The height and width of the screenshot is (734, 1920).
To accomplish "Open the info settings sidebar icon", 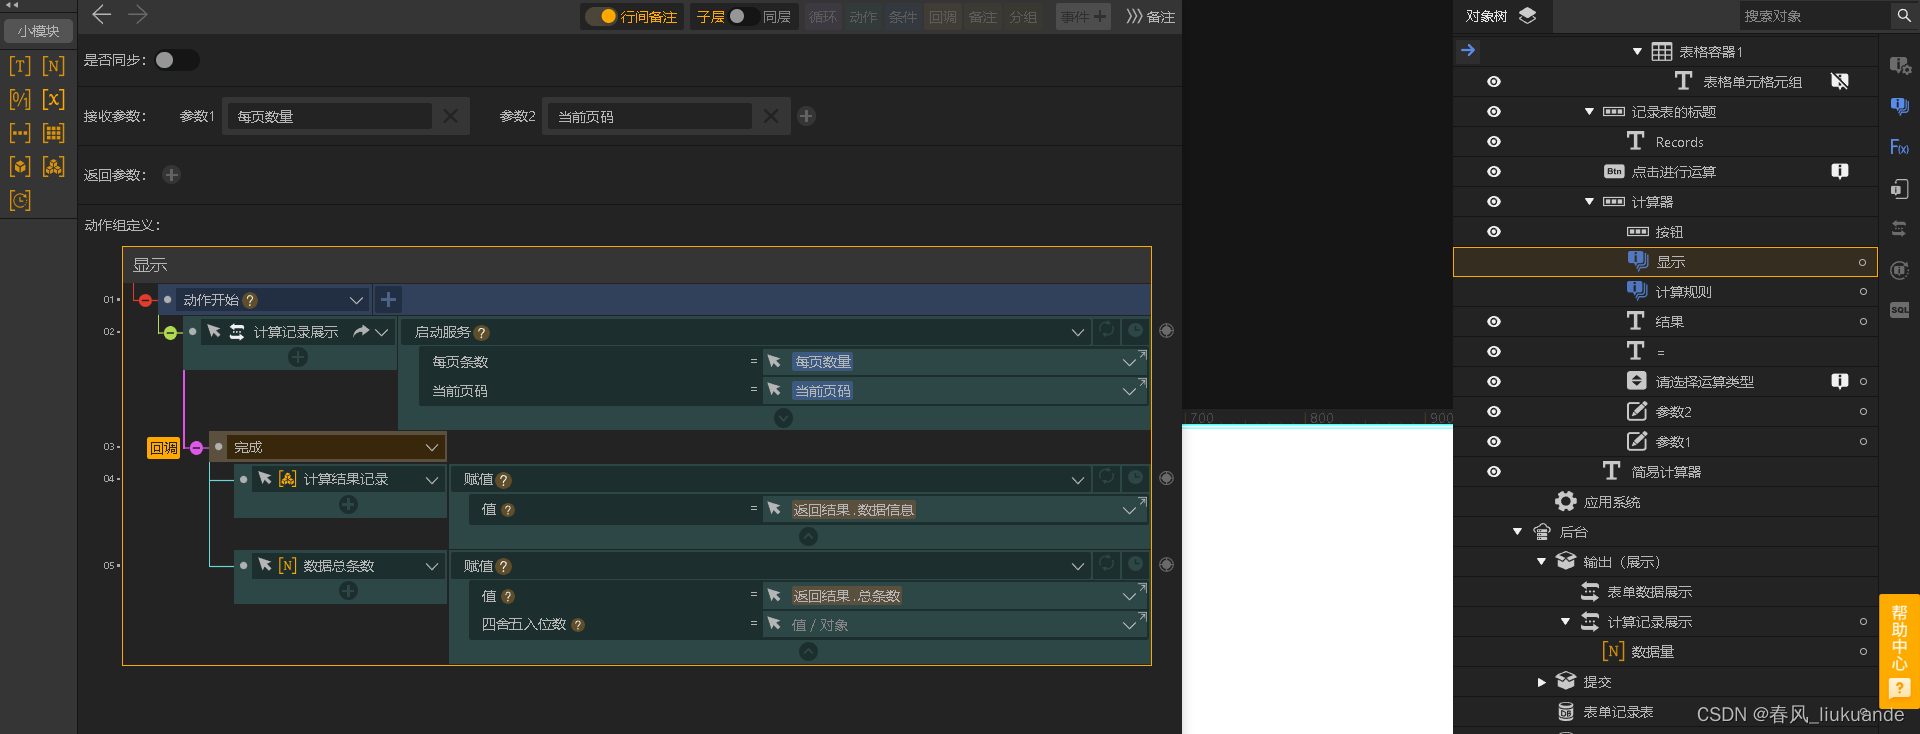I will click(1900, 66).
